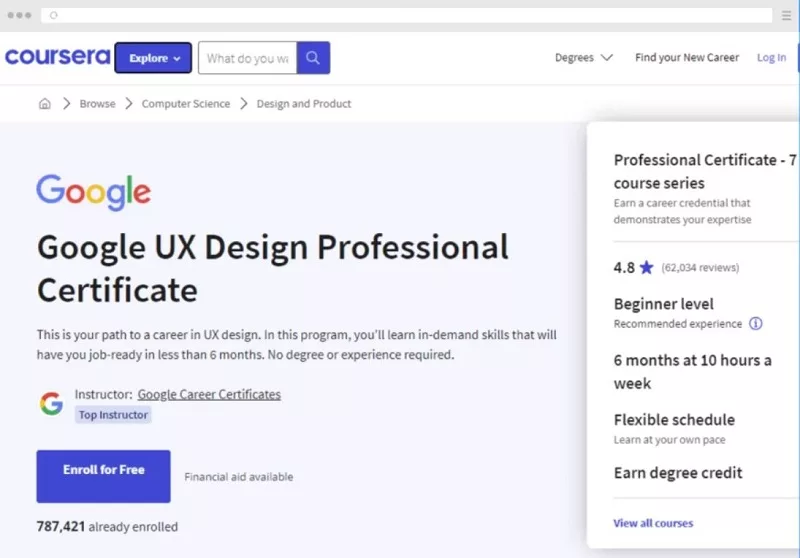Click the browser hamburger menu icon

786,15
